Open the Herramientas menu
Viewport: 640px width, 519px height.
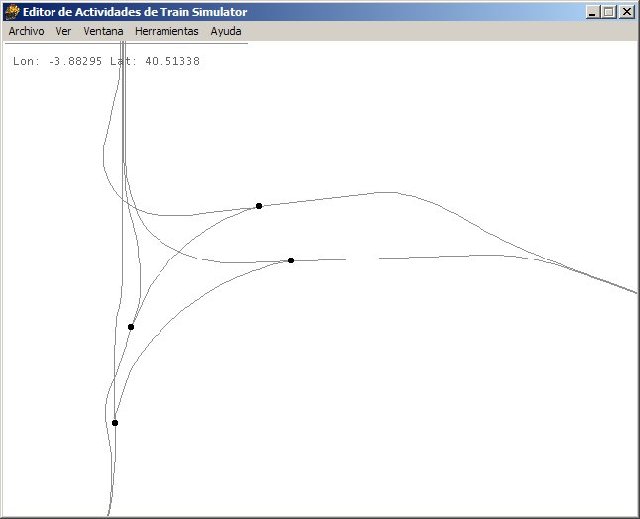tap(166, 31)
